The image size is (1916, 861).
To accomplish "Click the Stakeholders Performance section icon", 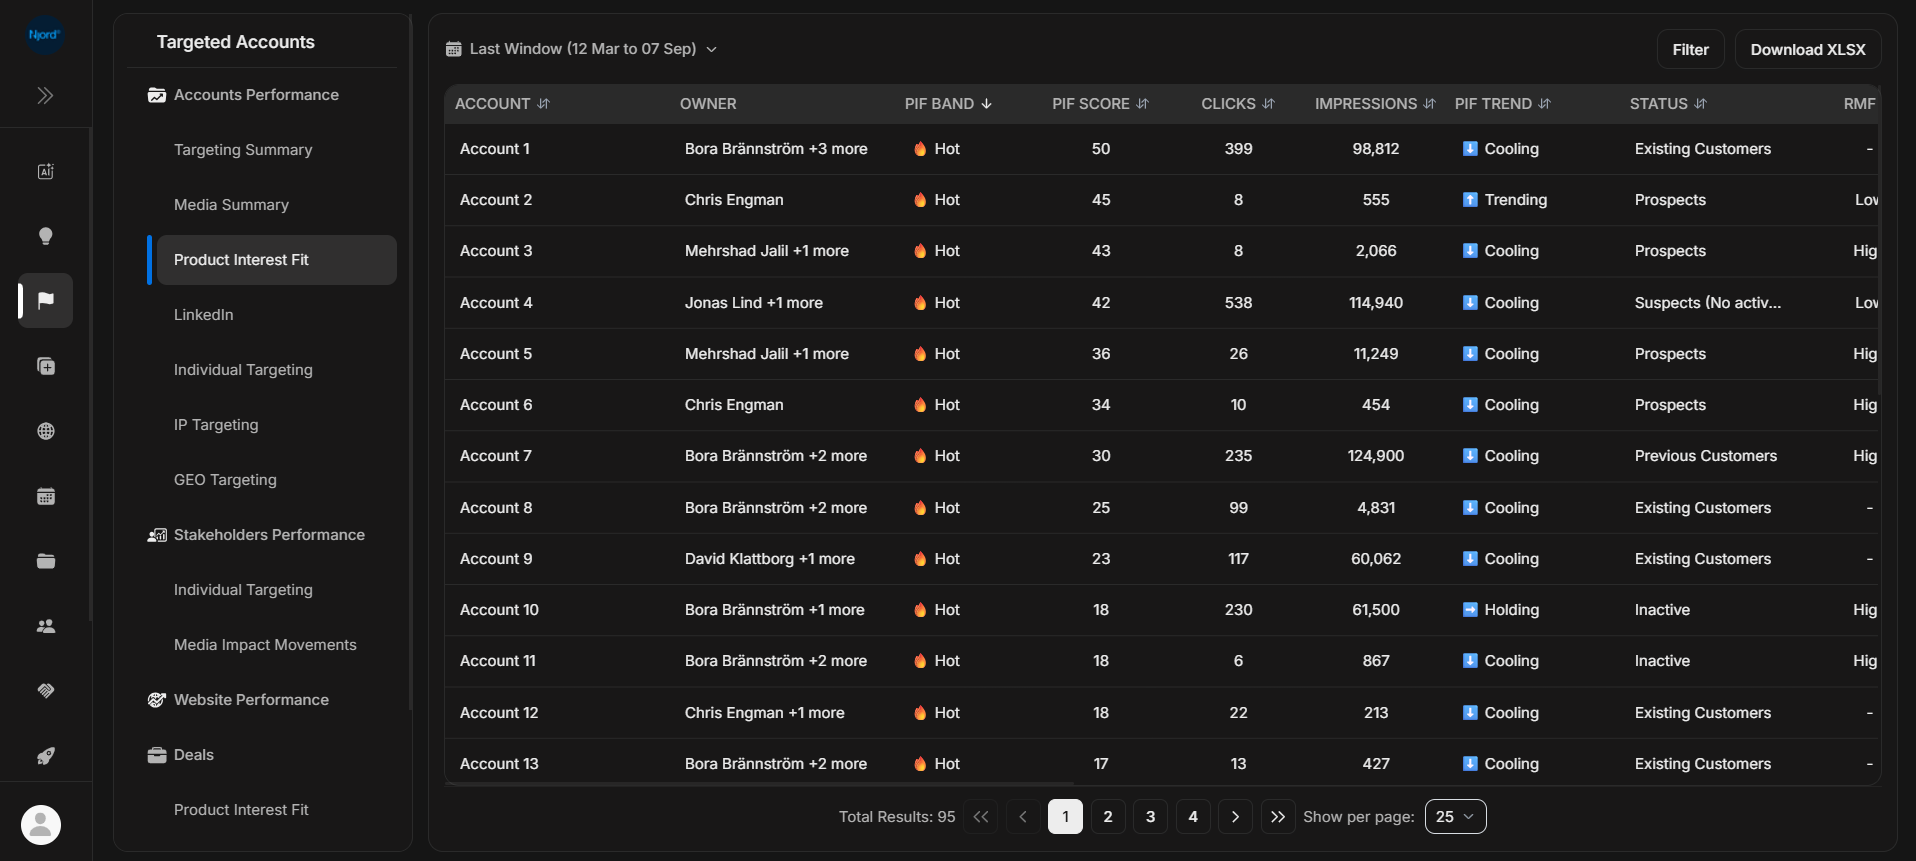I will (x=157, y=535).
